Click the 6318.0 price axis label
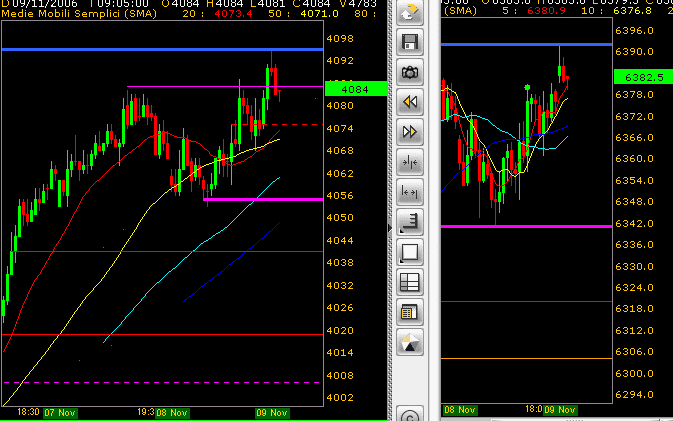This screenshot has height=421, width=673. (x=634, y=309)
